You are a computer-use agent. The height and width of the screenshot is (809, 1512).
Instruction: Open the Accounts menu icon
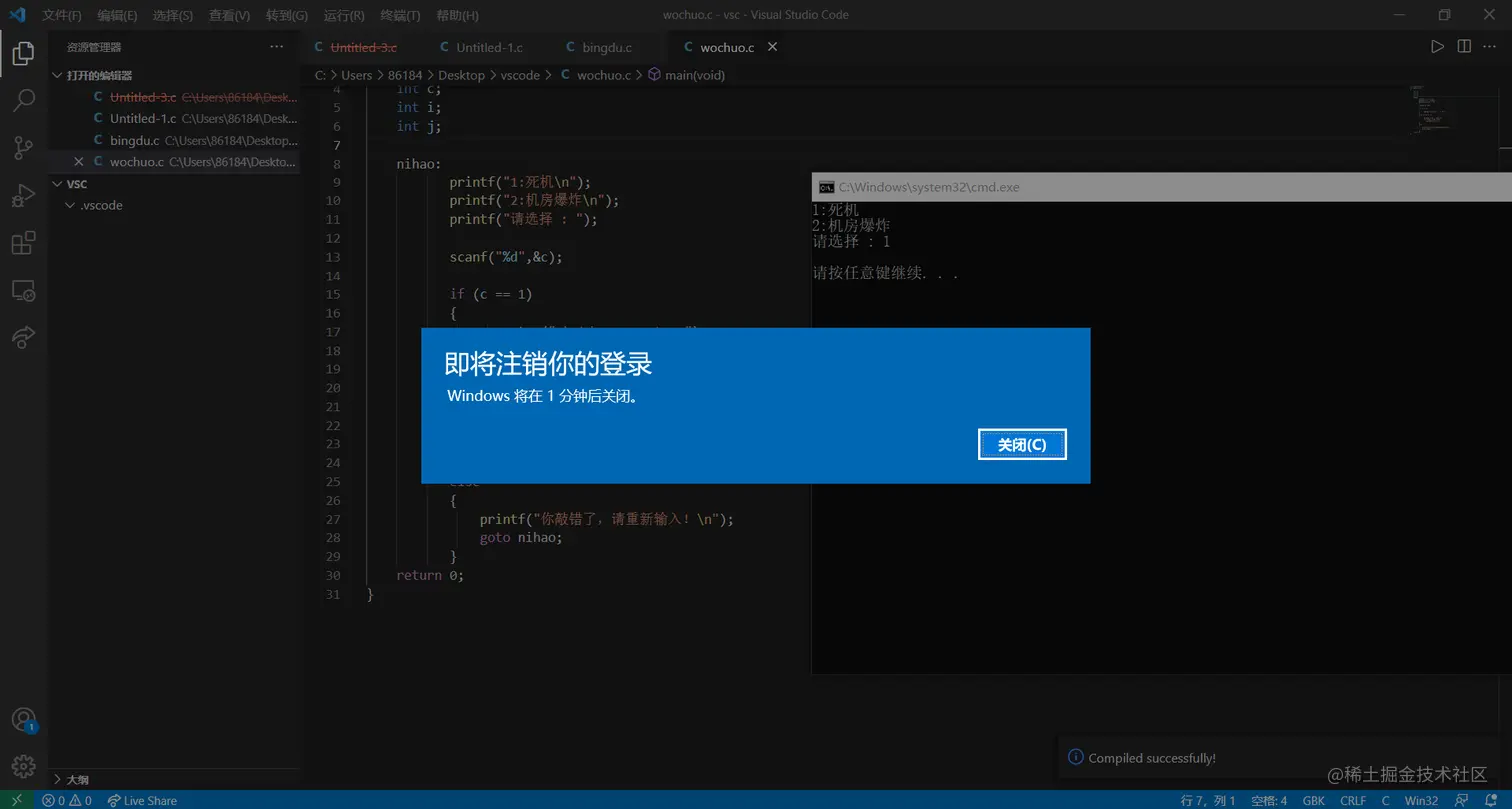24,720
